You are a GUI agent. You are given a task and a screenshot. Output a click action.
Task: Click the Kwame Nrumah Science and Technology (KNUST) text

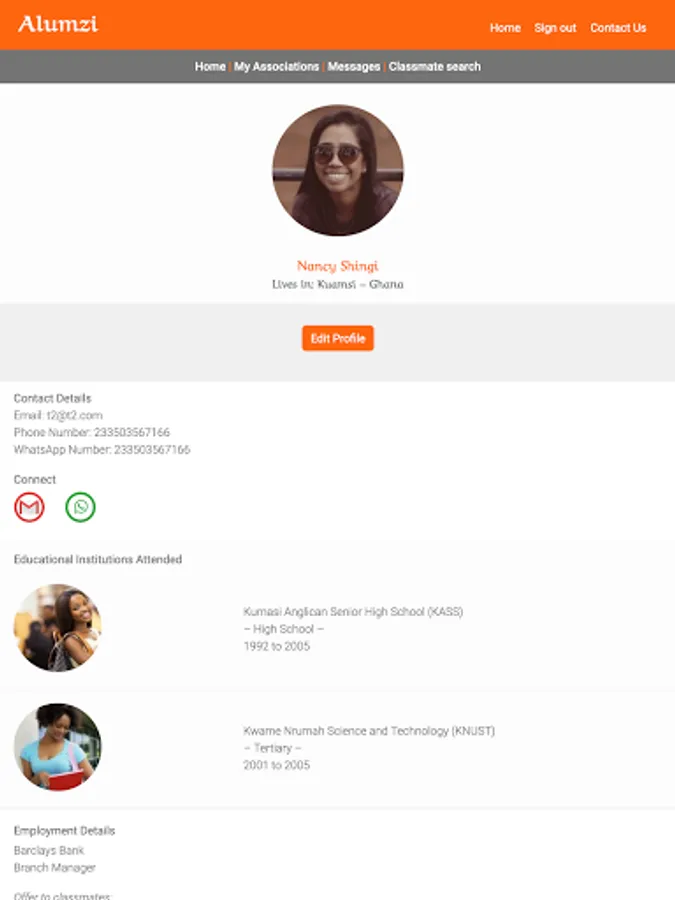369,731
